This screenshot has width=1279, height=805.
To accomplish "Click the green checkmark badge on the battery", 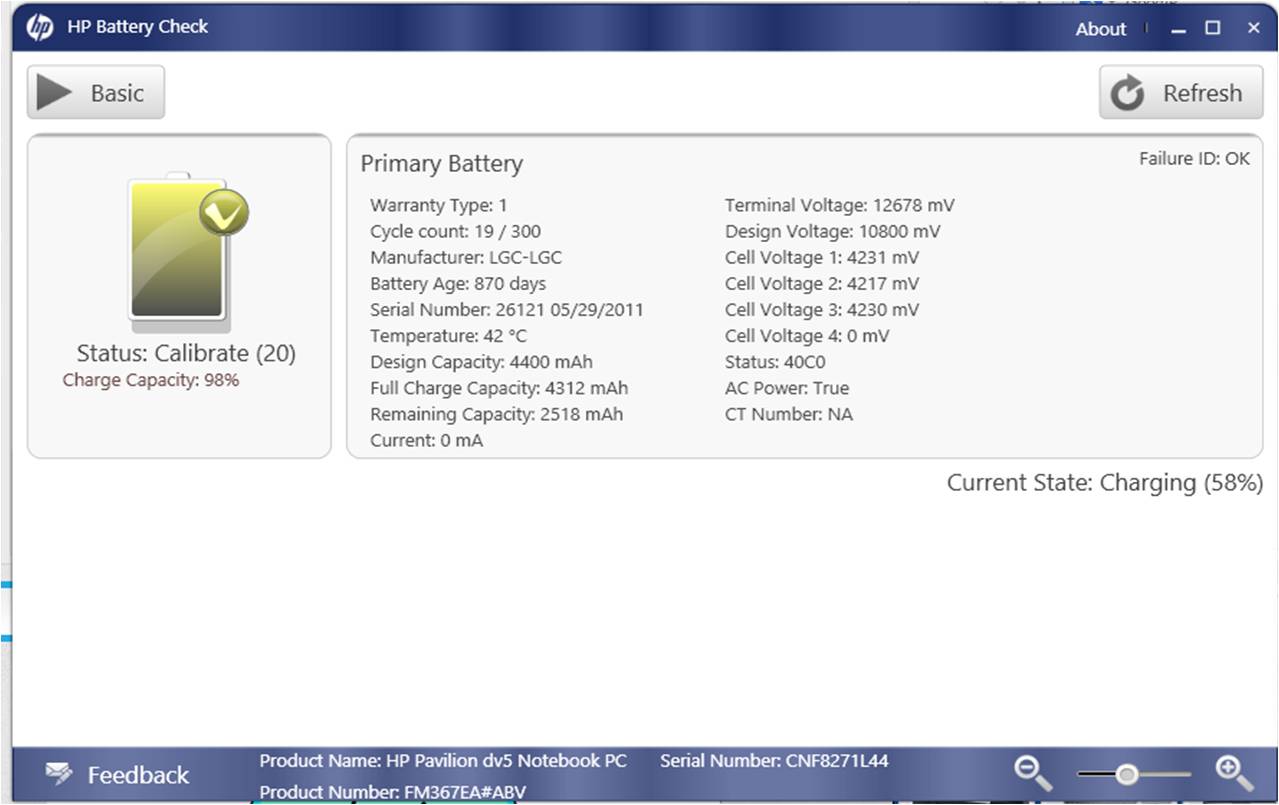I will 221,213.
